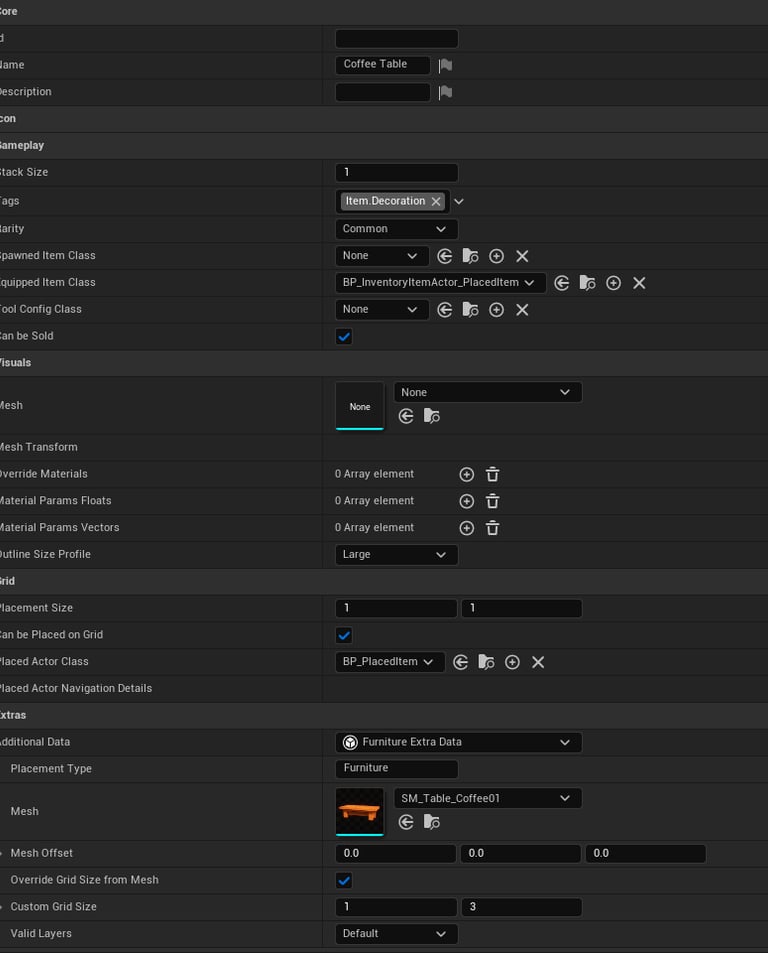Open Outline Size Profile dropdown set to Large
The image size is (768, 953).
tap(396, 555)
